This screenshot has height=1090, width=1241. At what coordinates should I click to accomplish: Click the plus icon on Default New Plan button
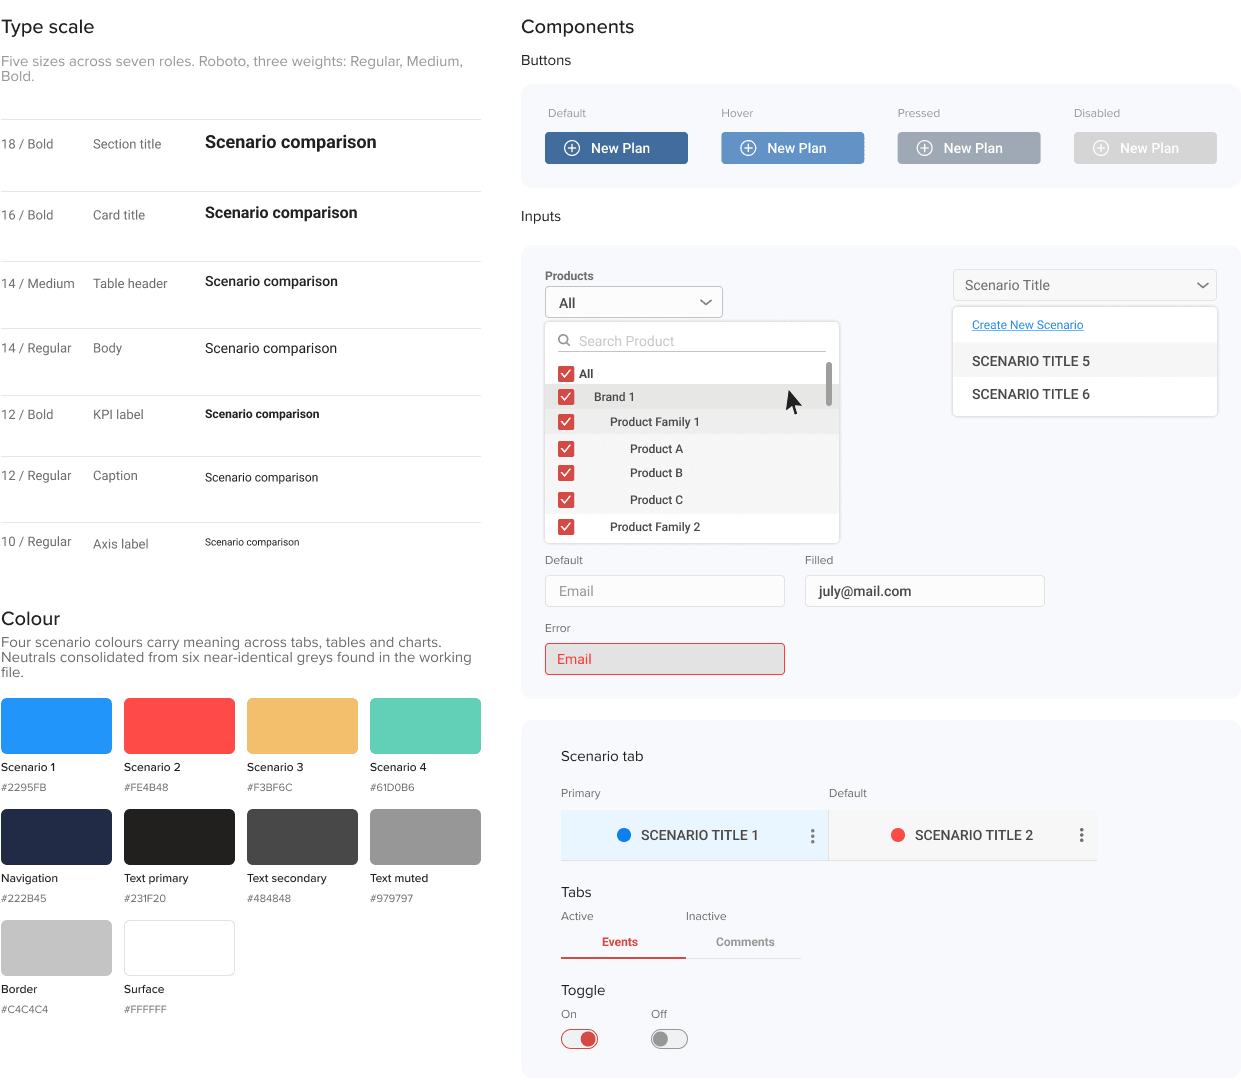pos(572,148)
